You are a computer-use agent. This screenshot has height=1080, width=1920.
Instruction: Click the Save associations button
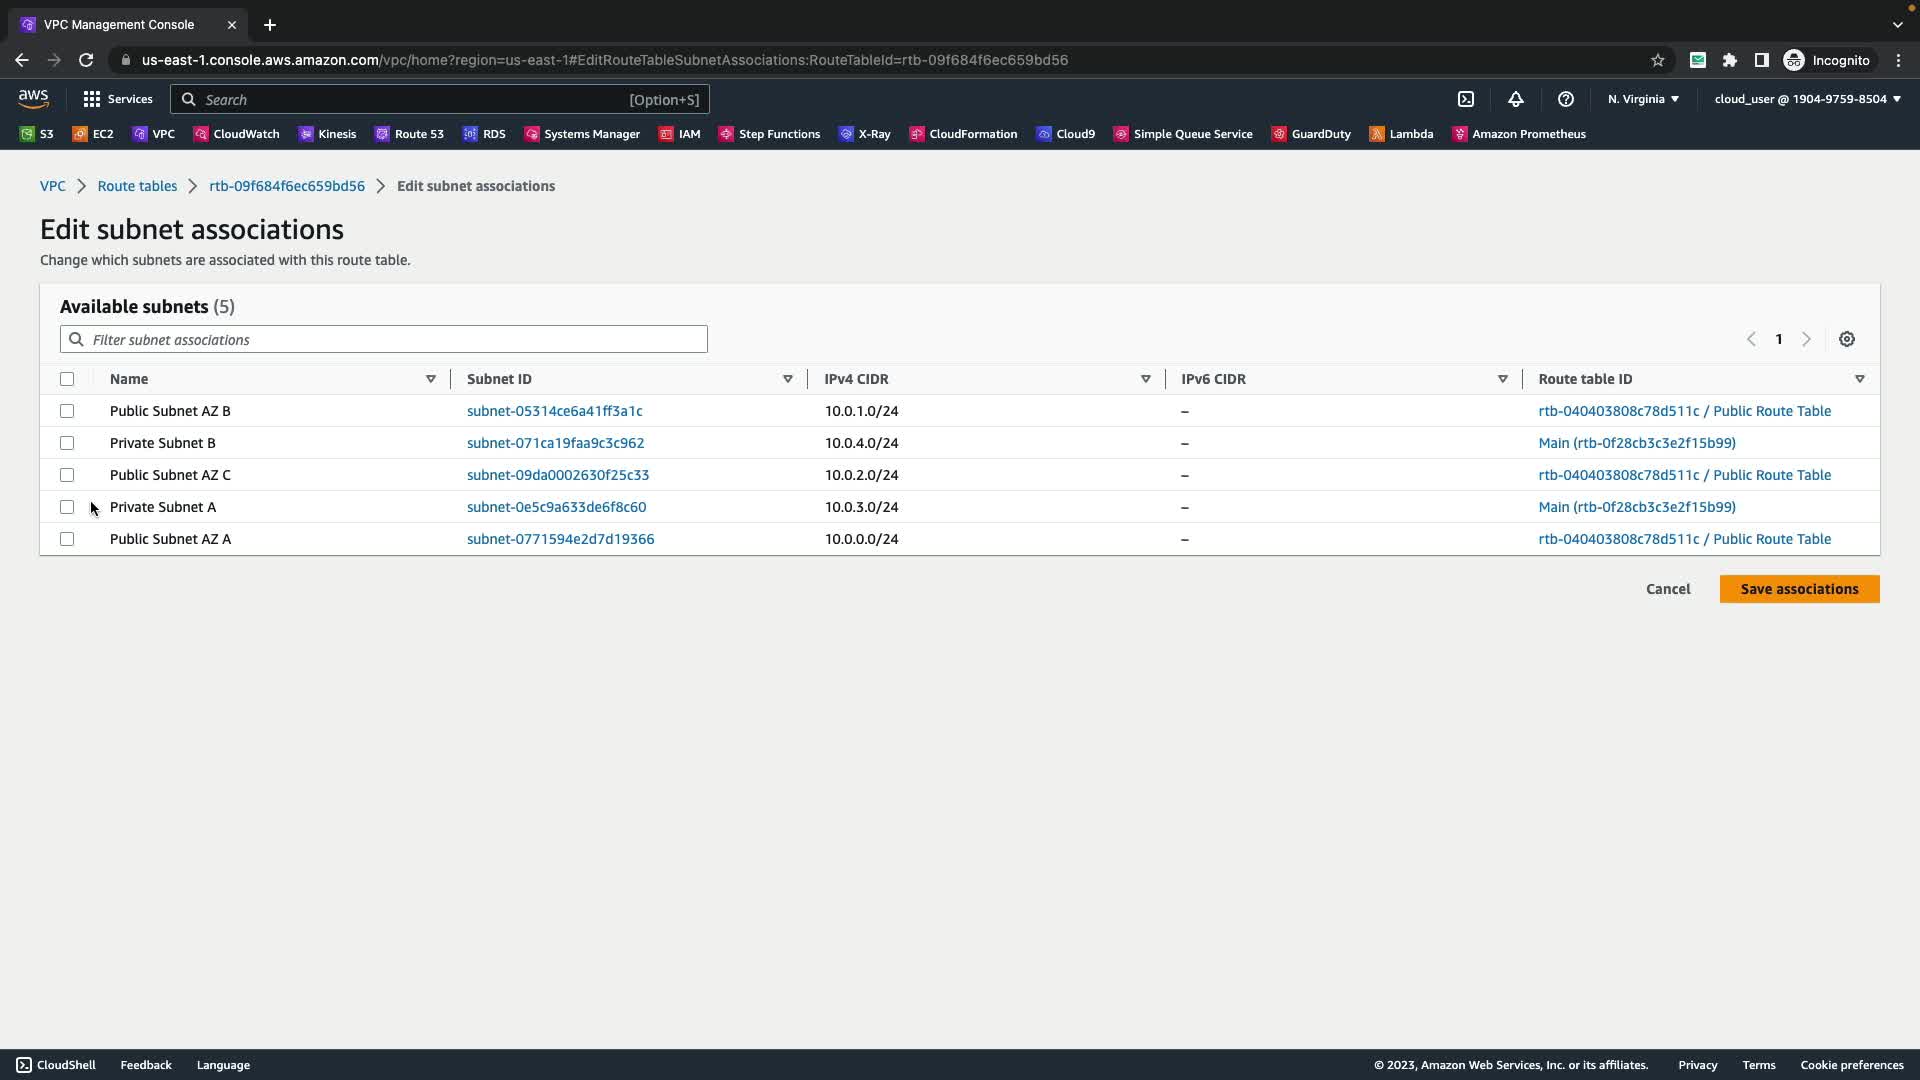pyautogui.click(x=1799, y=589)
